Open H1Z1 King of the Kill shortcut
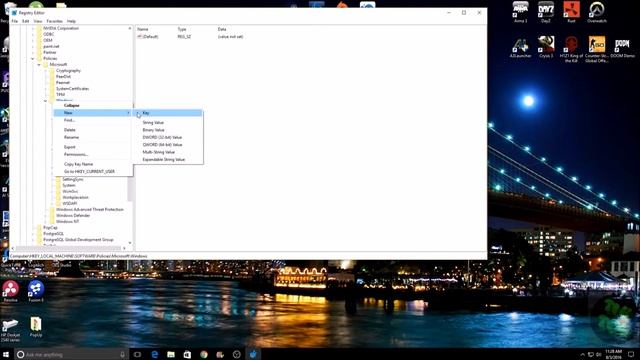 (571, 50)
